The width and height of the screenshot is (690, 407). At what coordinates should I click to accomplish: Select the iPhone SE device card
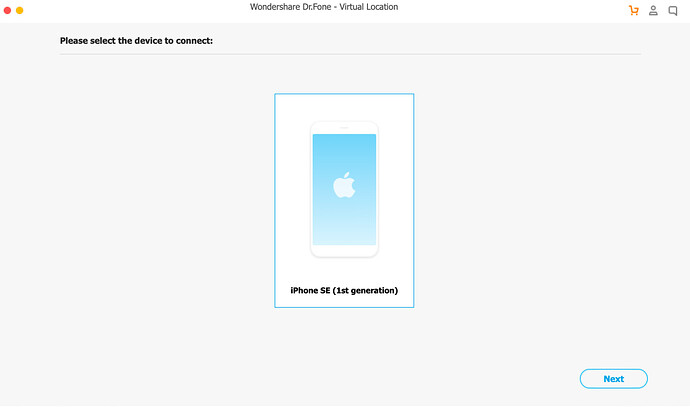coord(344,200)
